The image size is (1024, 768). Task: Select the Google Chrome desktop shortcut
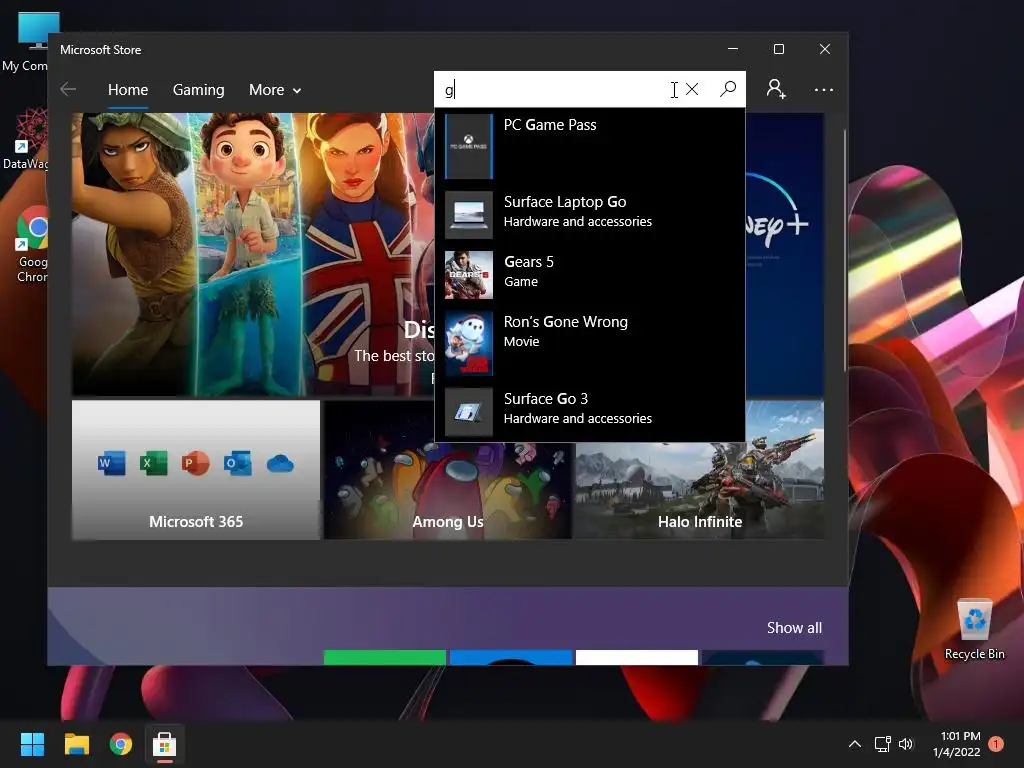point(31,245)
